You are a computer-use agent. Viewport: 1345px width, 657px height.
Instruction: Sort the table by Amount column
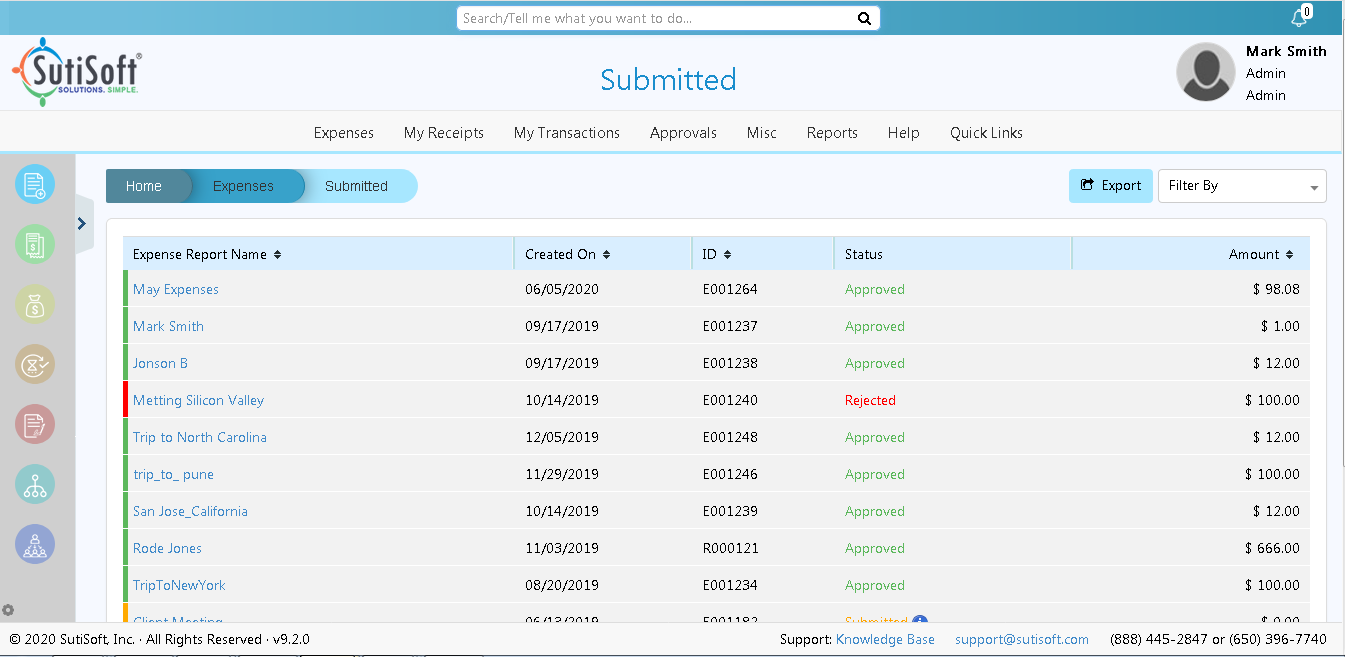[1289, 255]
